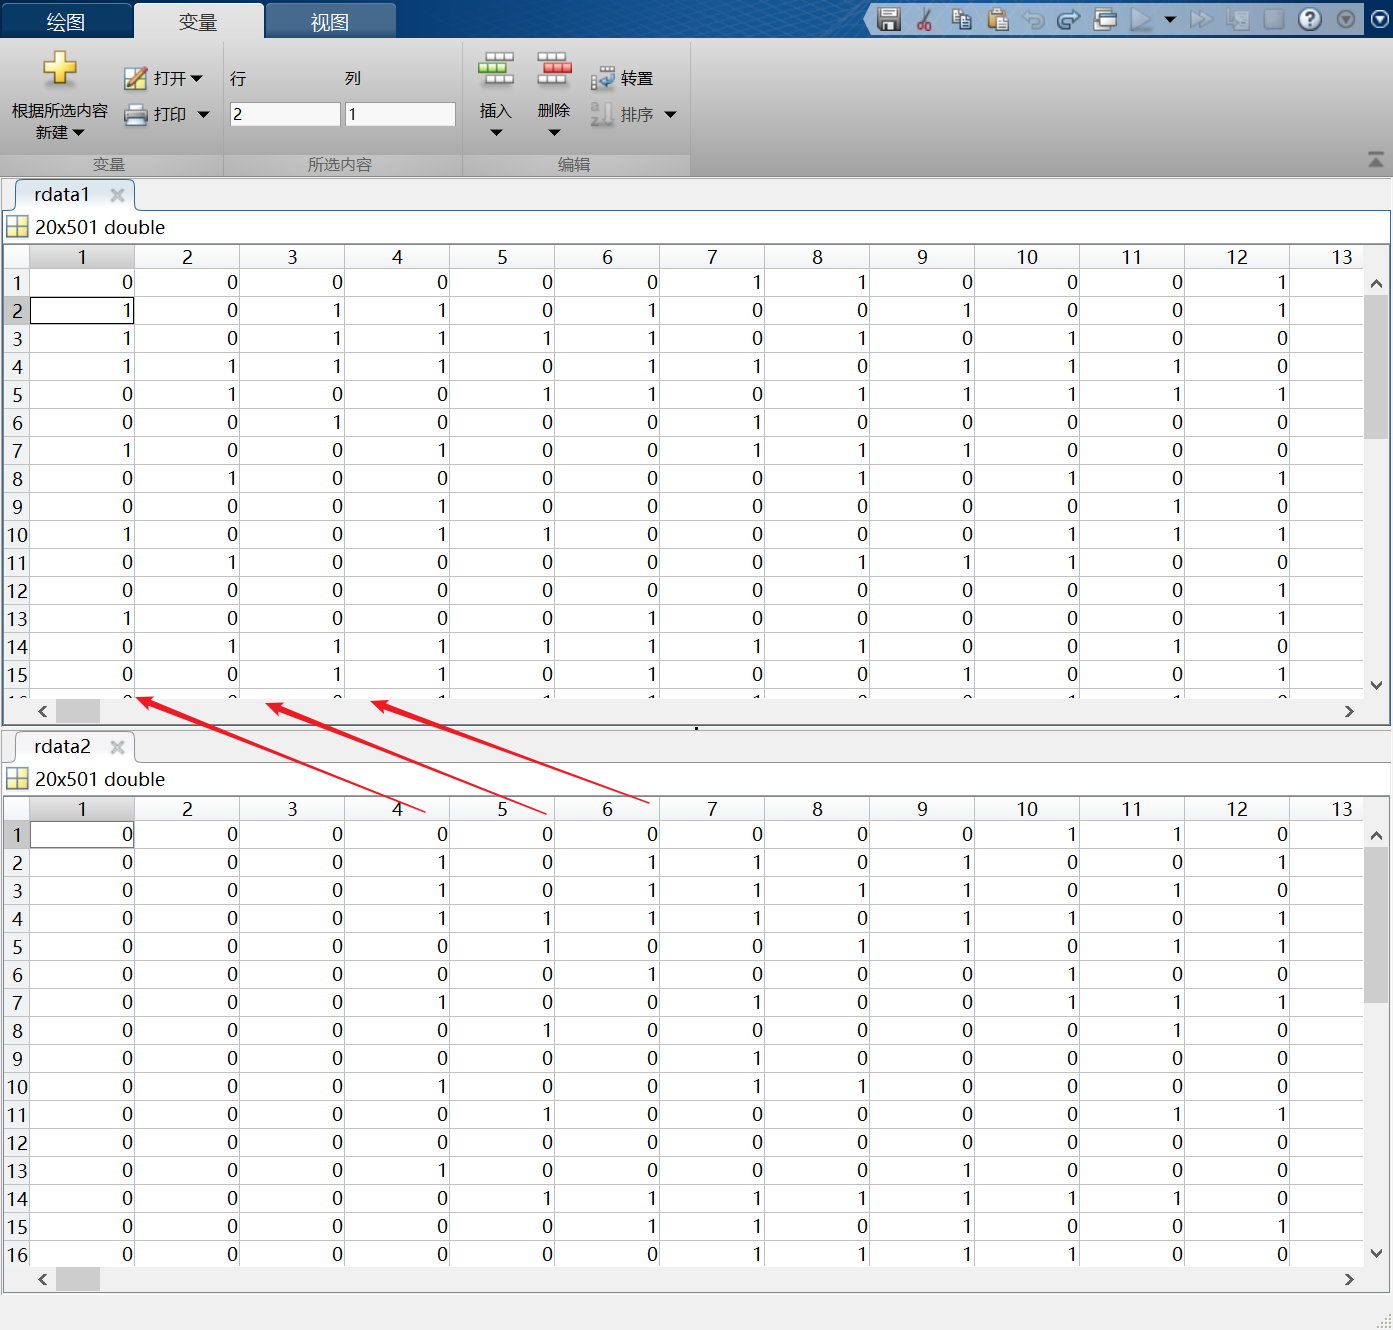Click the green Insert rows icon
The image size is (1393, 1330).
click(x=496, y=69)
